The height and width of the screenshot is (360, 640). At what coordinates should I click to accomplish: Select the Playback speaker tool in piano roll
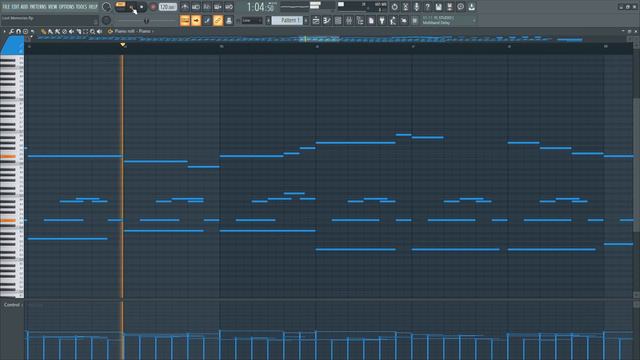100,31
